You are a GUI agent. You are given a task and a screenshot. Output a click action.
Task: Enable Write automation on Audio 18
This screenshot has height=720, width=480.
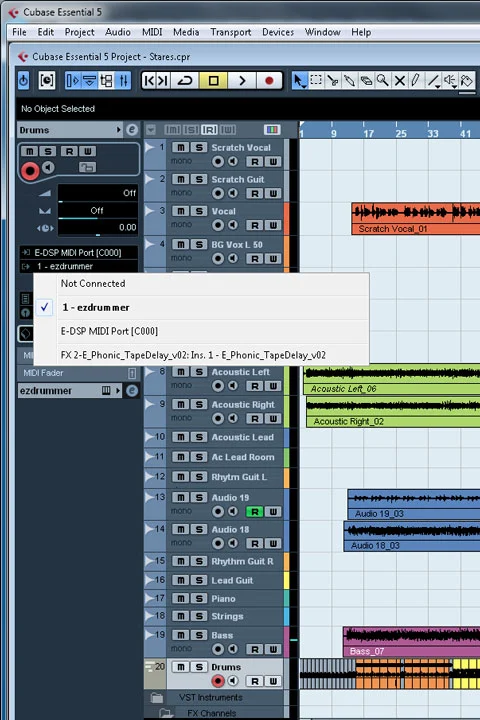(273, 543)
